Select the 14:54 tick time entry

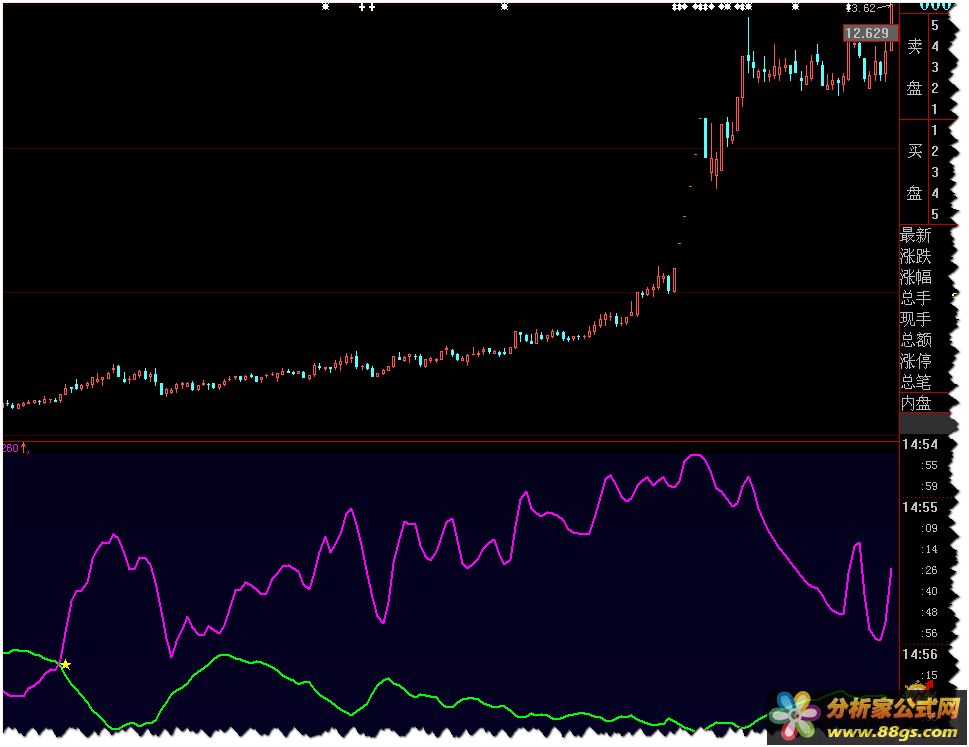pos(920,444)
